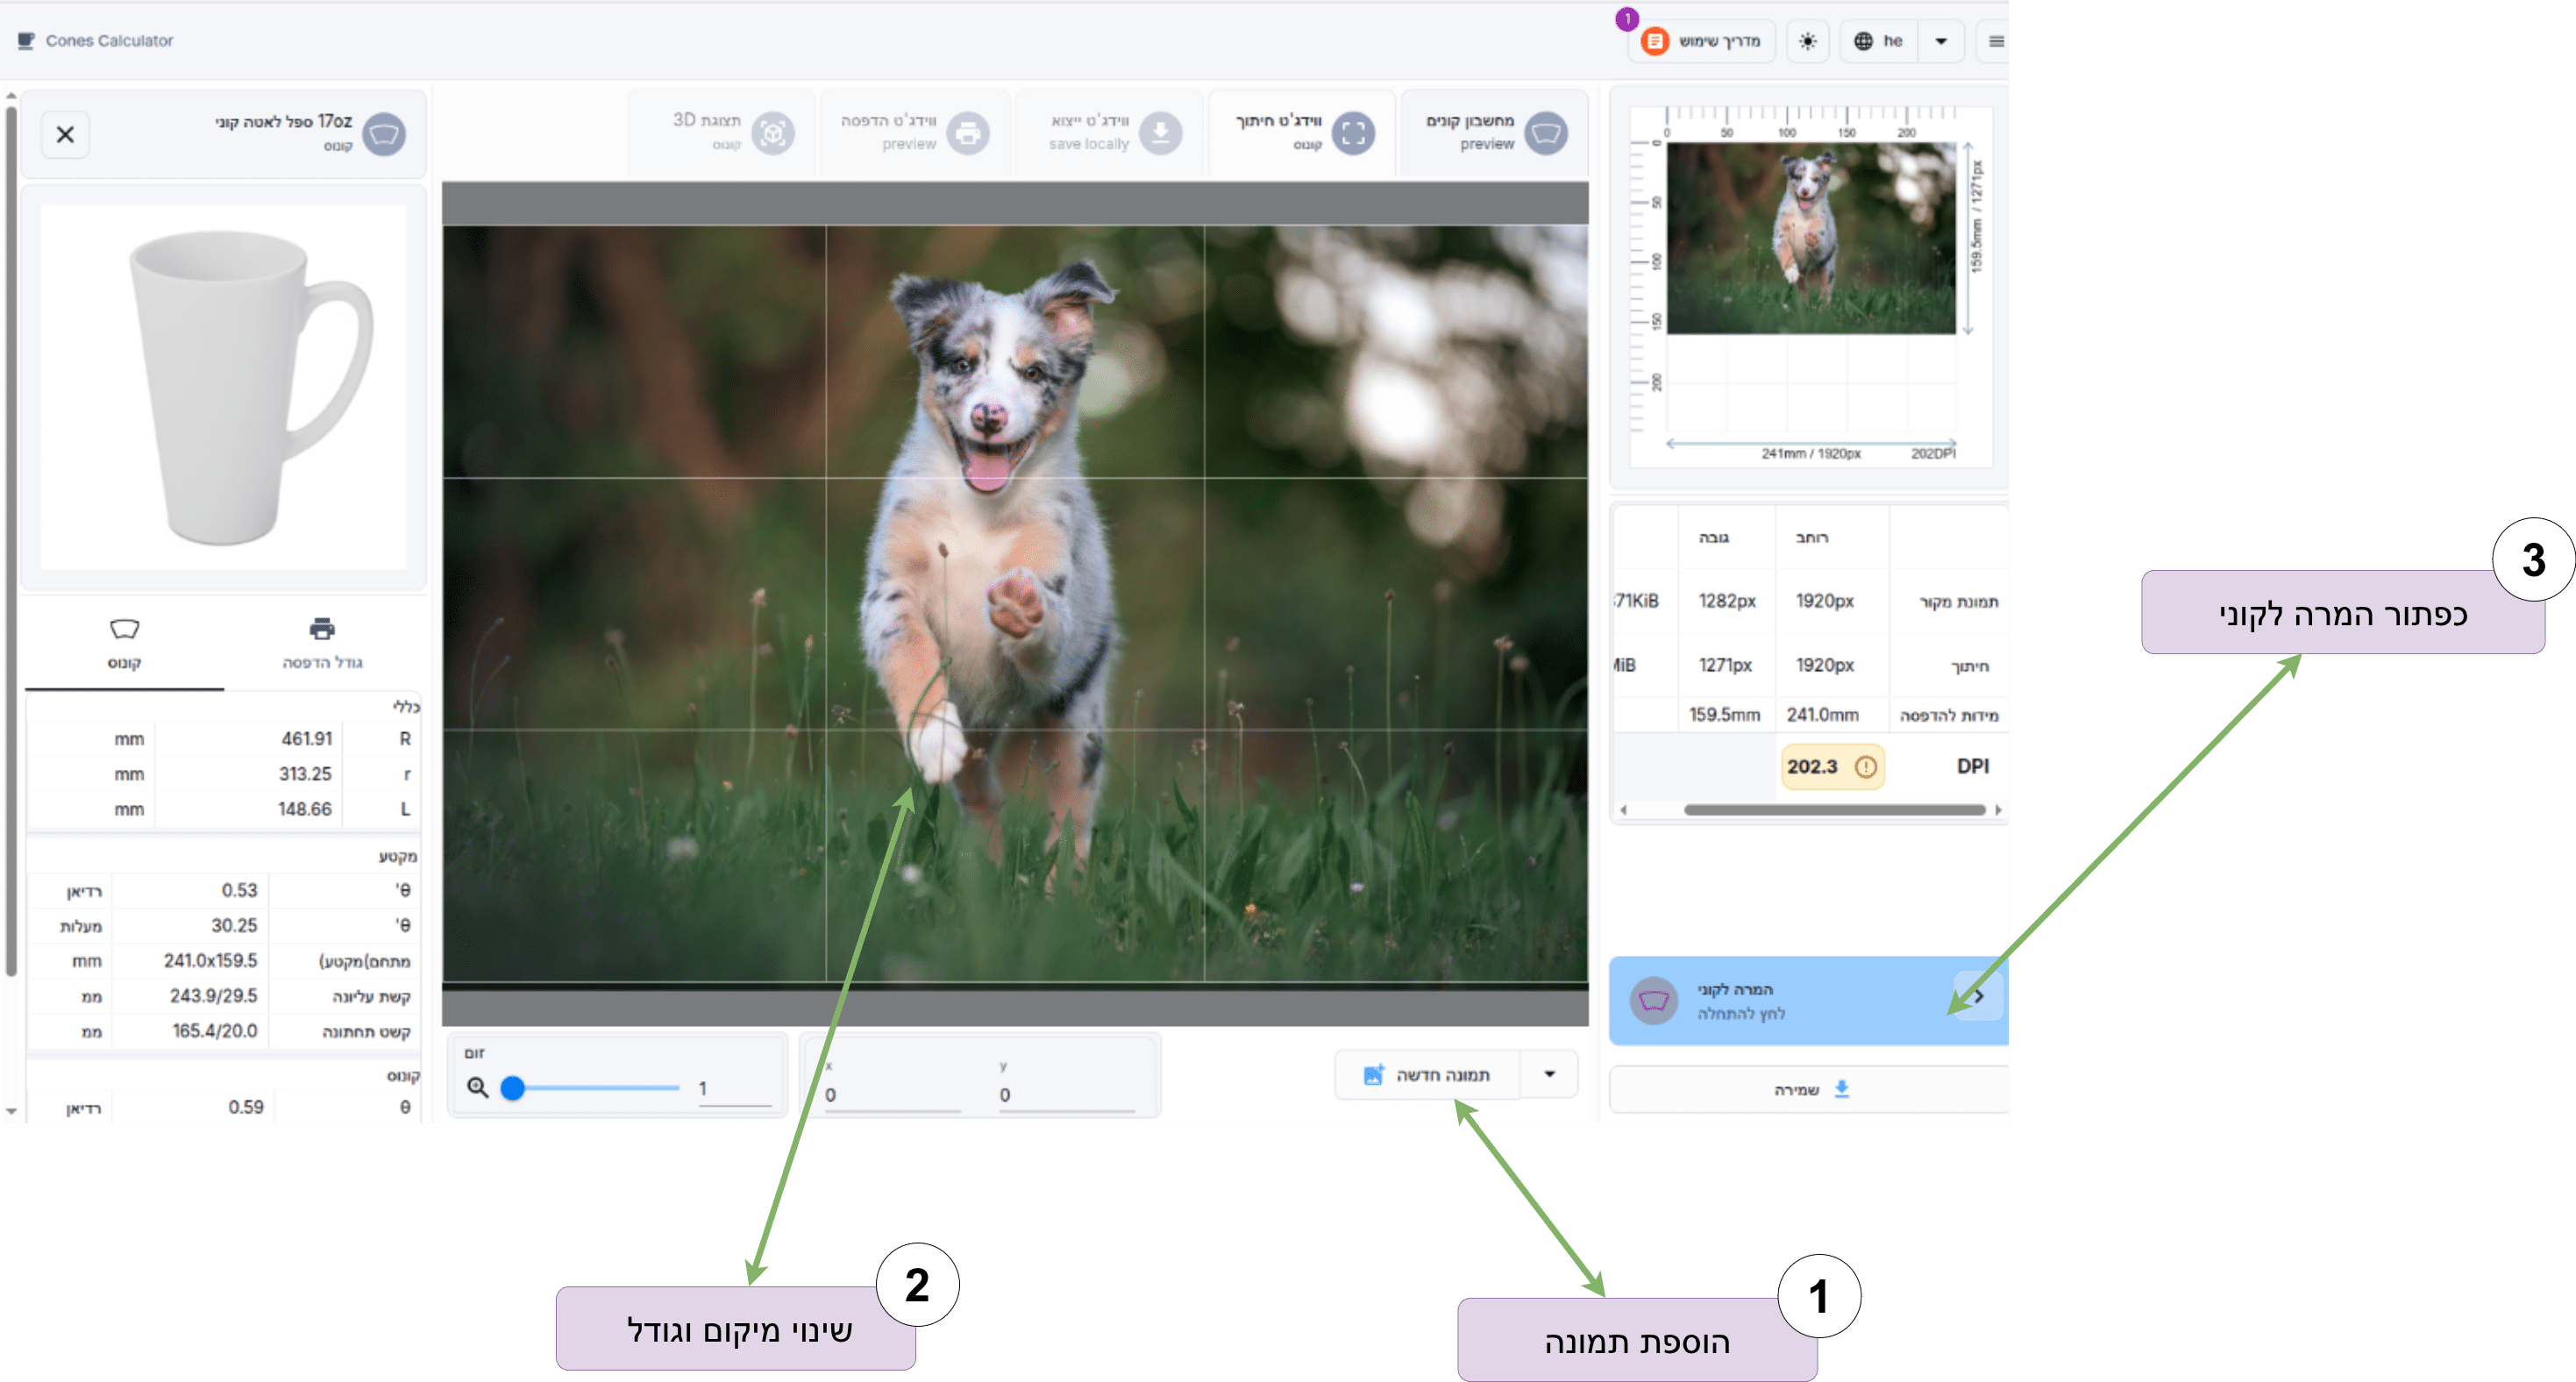Click the table scrollbar right arrow
The width and height of the screenshot is (2576, 1382).
click(x=1998, y=810)
